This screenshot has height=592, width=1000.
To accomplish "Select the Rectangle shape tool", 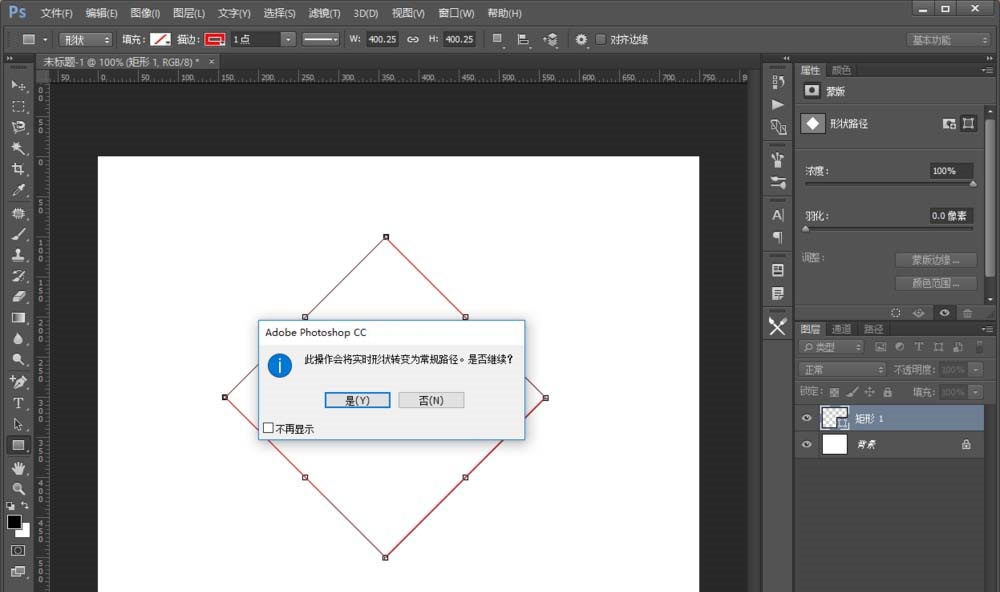I will (18, 445).
